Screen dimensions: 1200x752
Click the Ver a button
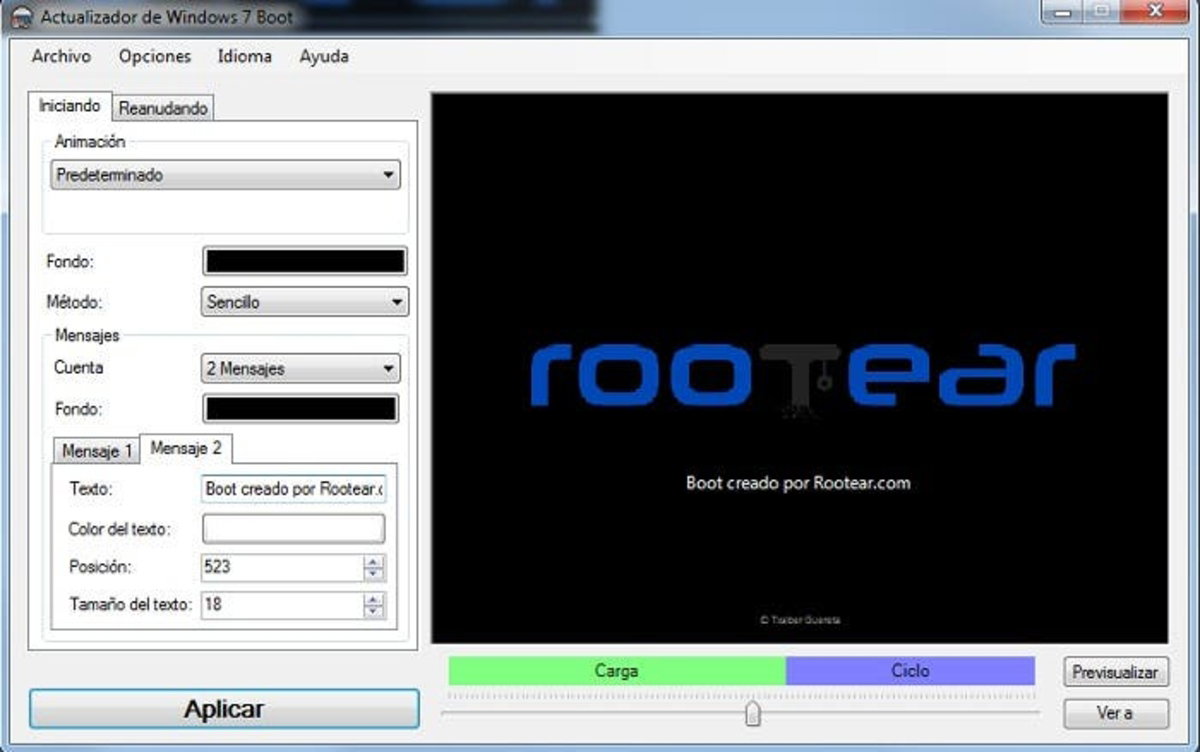[1115, 713]
